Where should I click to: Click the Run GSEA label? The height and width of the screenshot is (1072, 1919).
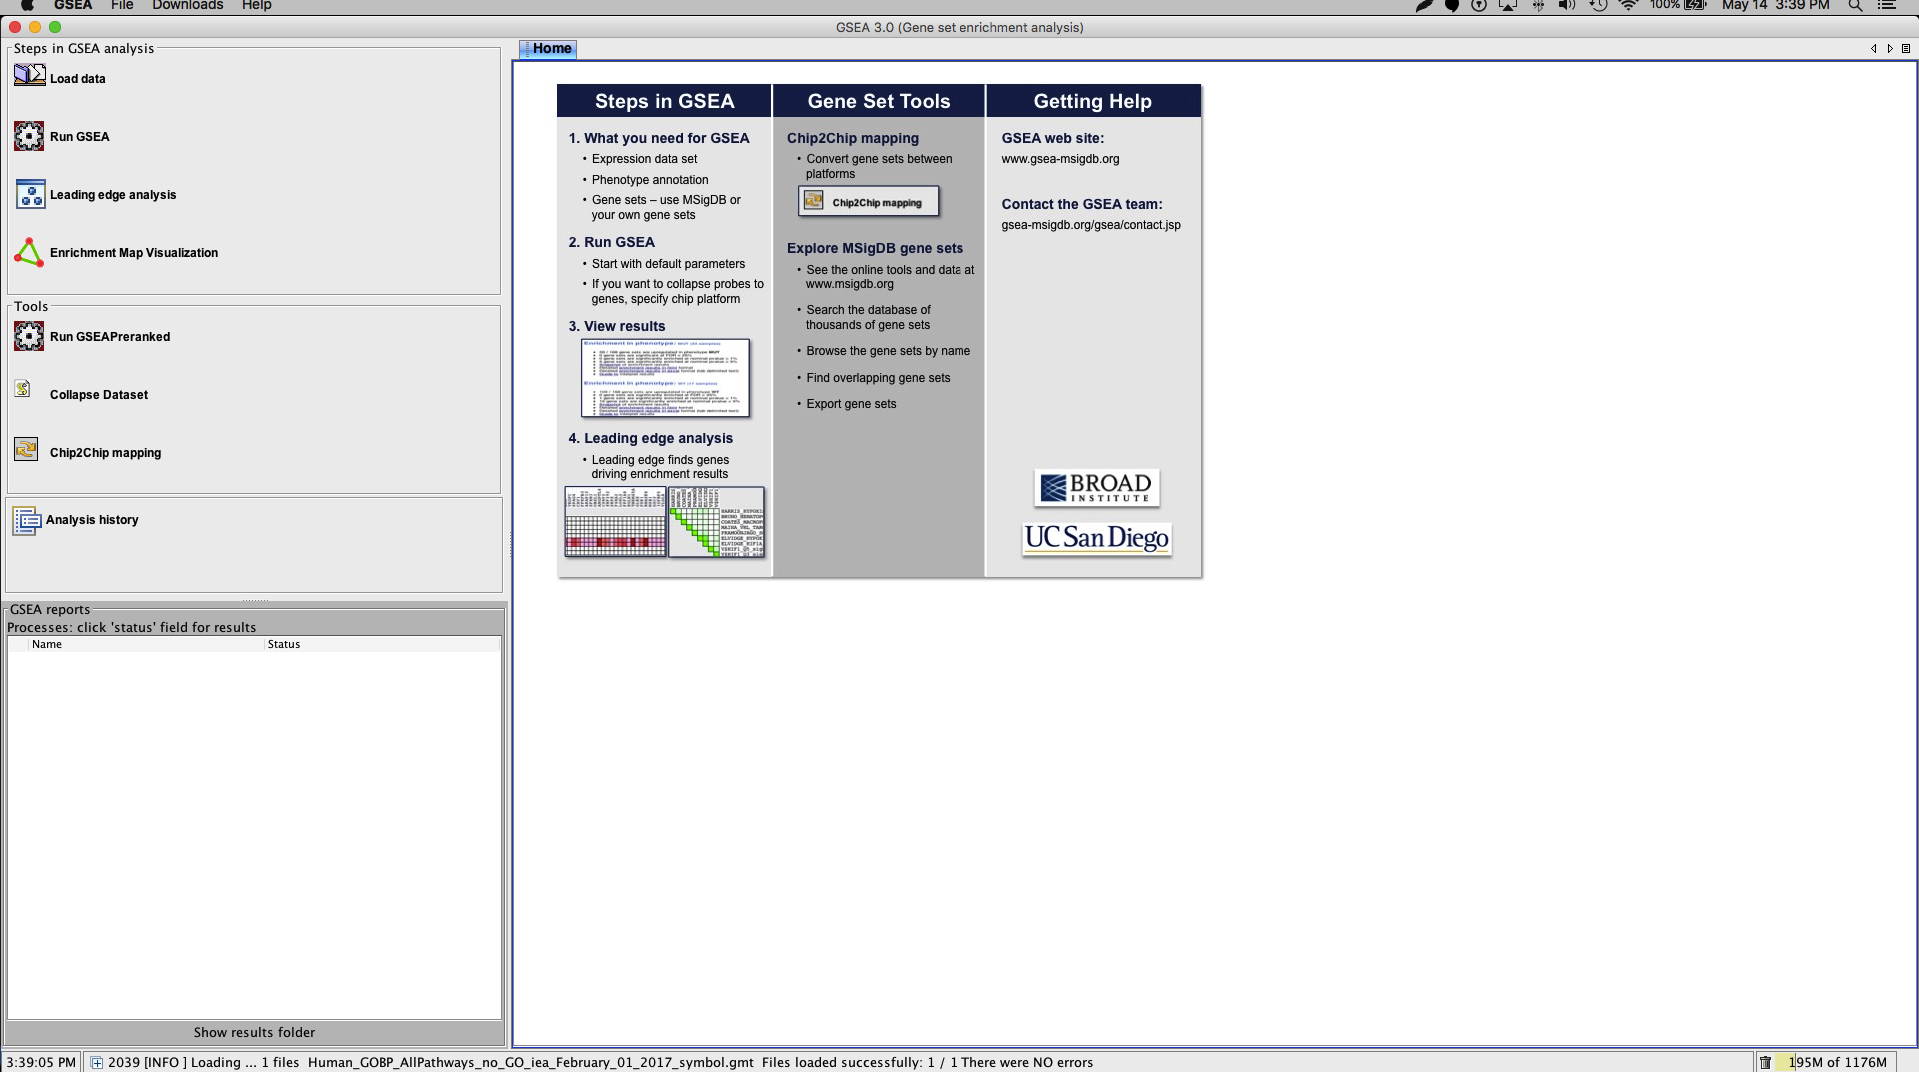(x=80, y=137)
